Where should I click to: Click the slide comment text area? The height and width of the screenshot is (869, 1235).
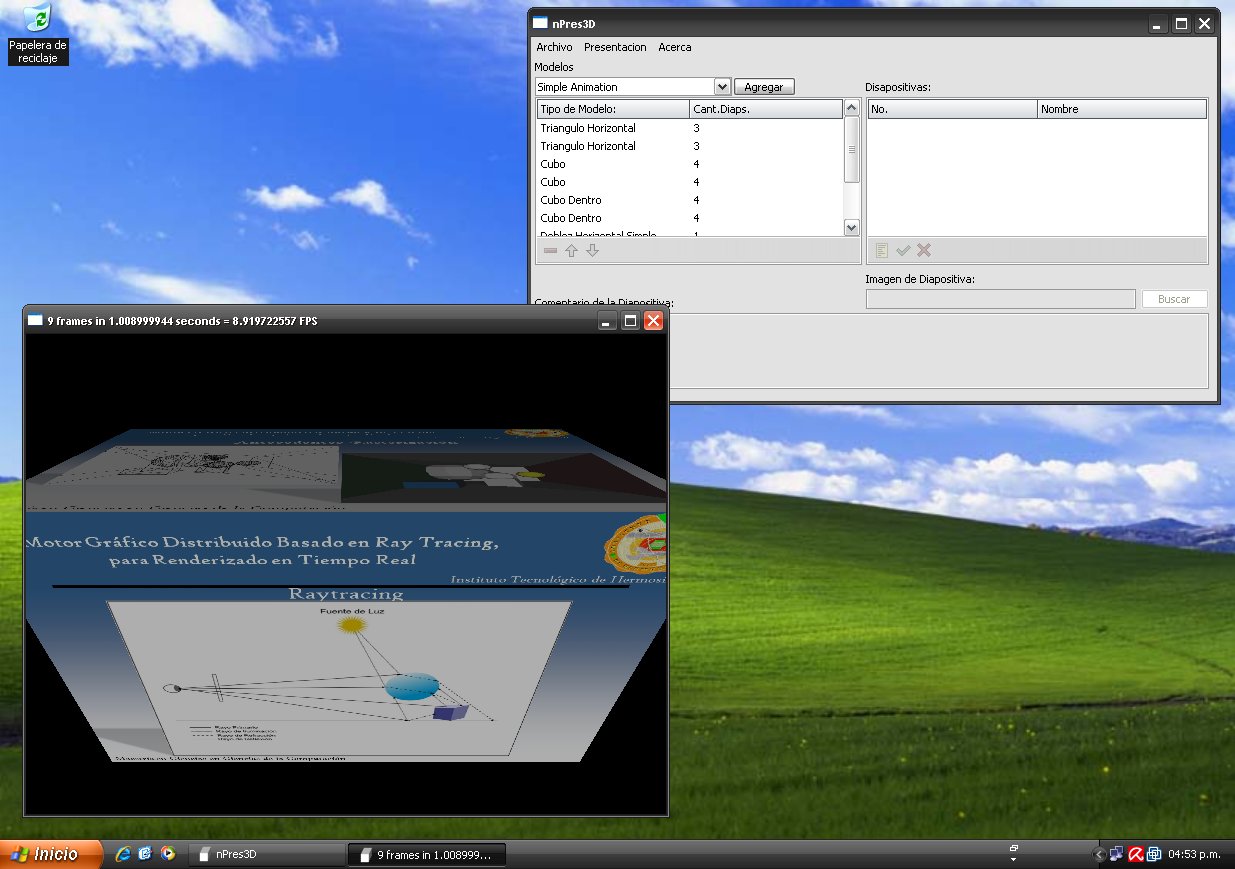[x=940, y=351]
